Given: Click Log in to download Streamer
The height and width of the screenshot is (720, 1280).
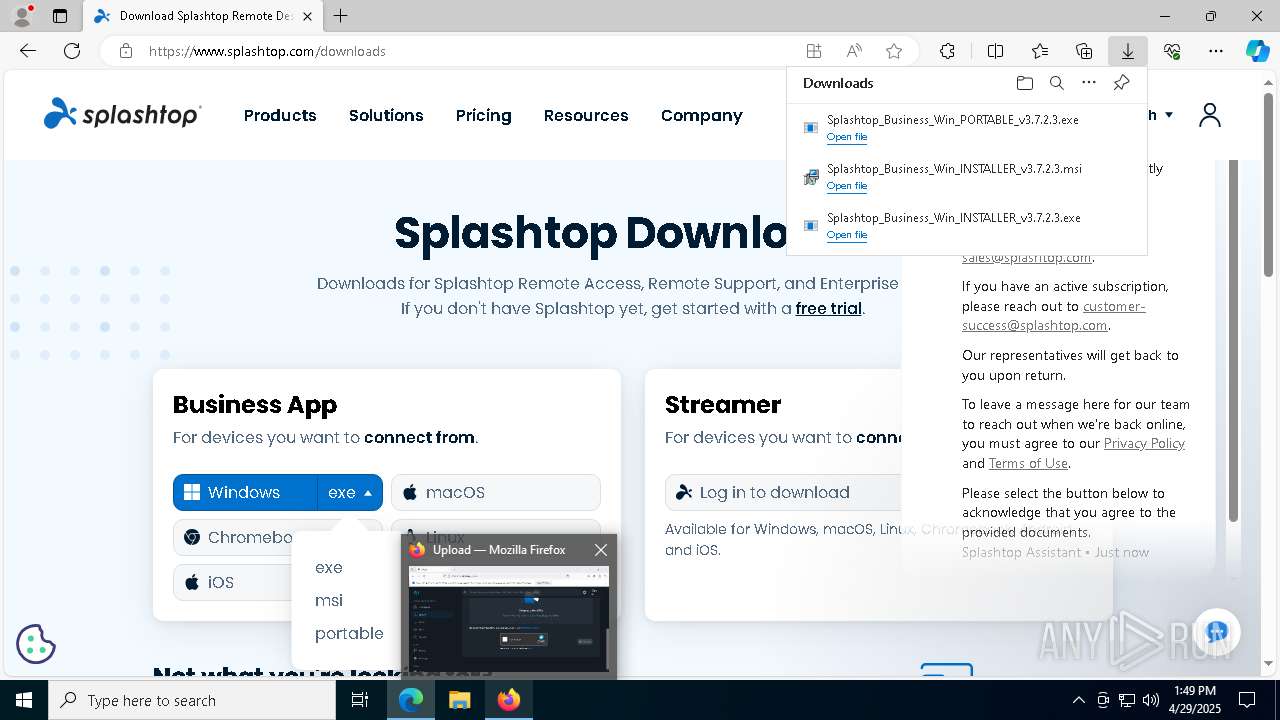Looking at the screenshot, I should pyautogui.click(x=783, y=492).
